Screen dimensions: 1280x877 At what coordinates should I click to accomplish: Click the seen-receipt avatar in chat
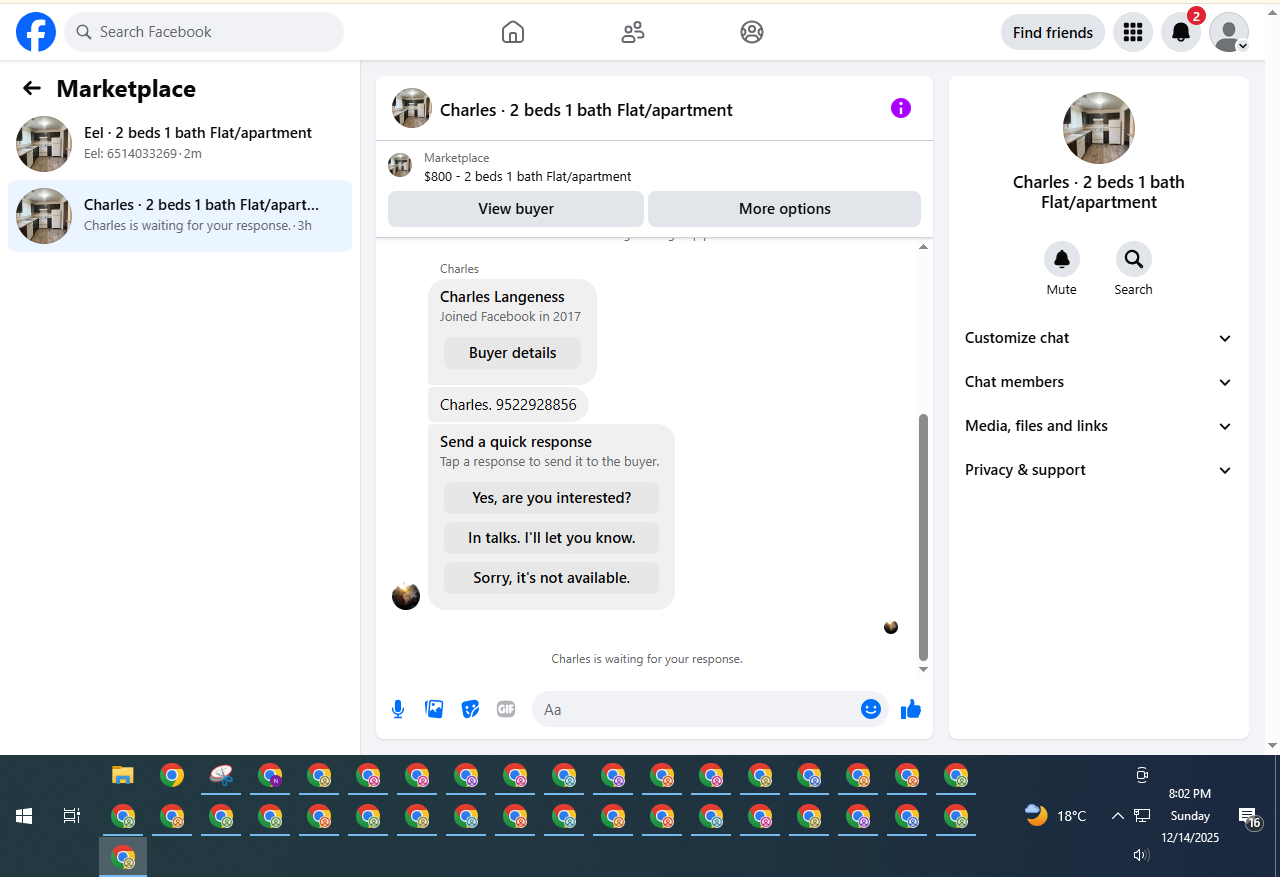pyautogui.click(x=891, y=627)
